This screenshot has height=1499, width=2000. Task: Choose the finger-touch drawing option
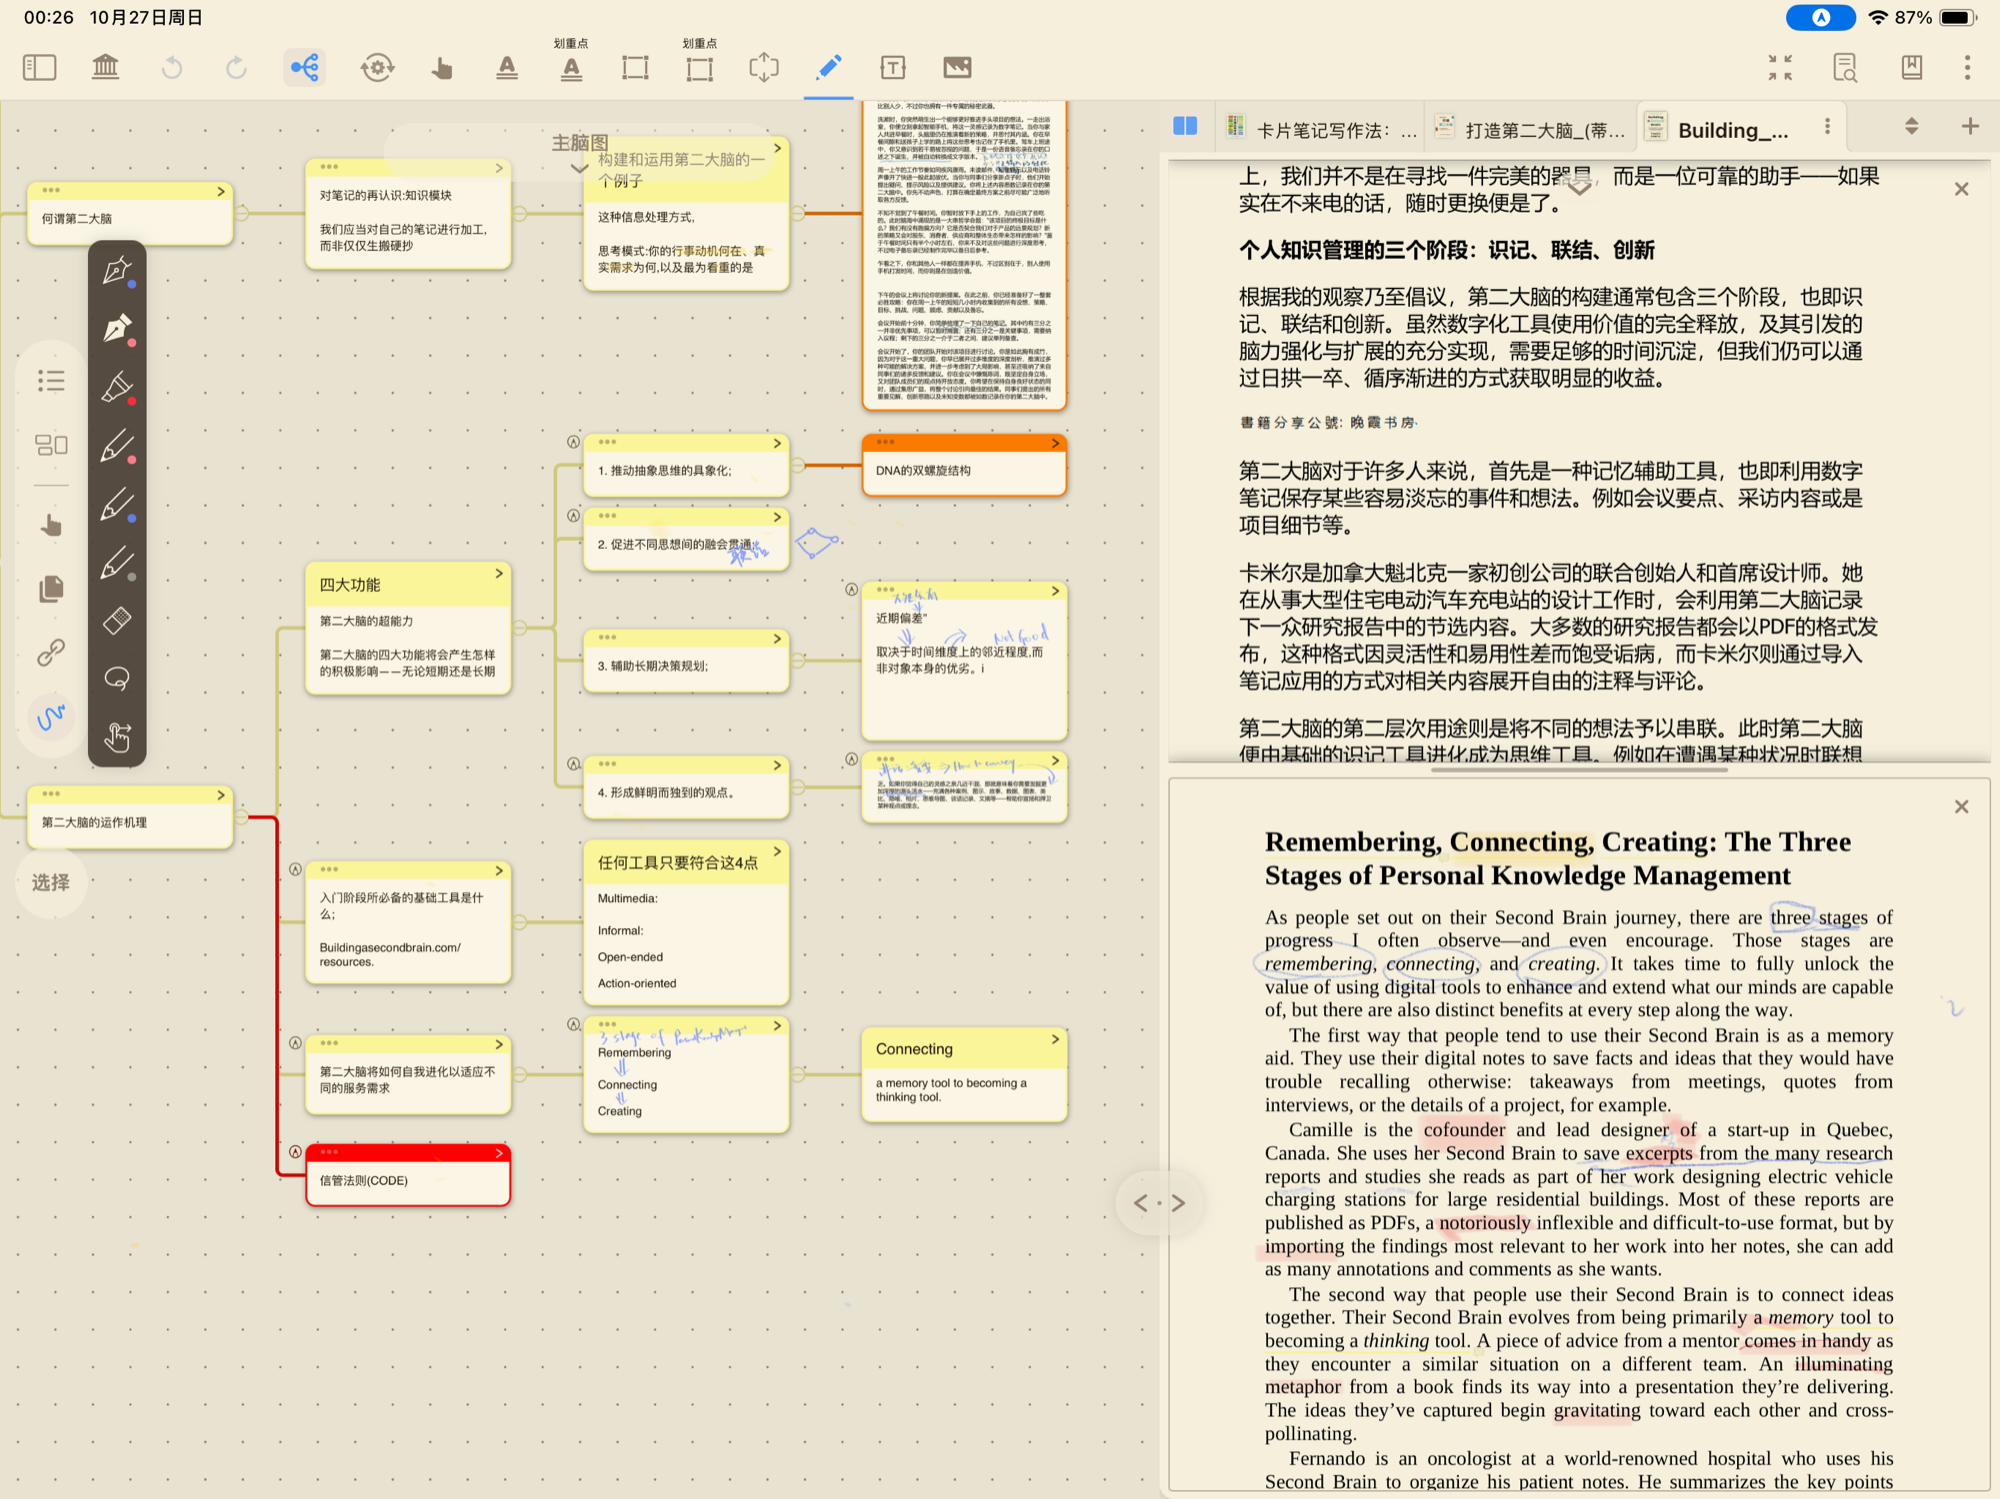tap(117, 737)
